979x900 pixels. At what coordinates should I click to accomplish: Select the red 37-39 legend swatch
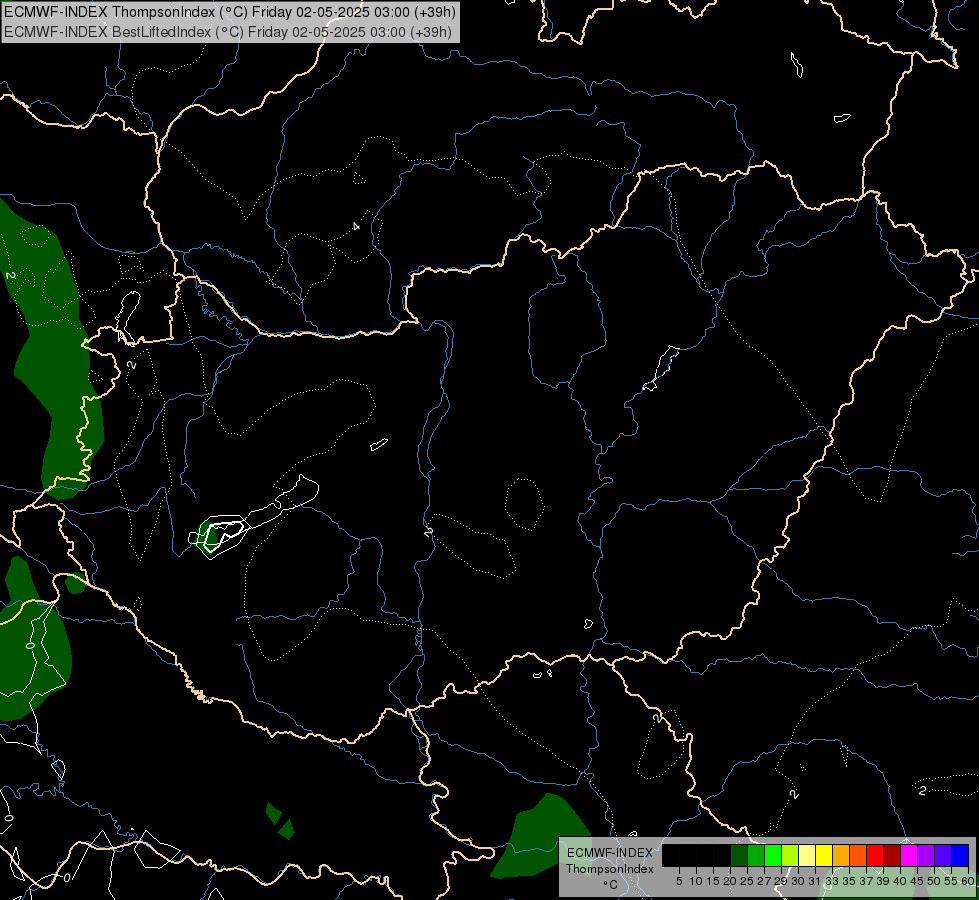pyautogui.click(x=875, y=856)
